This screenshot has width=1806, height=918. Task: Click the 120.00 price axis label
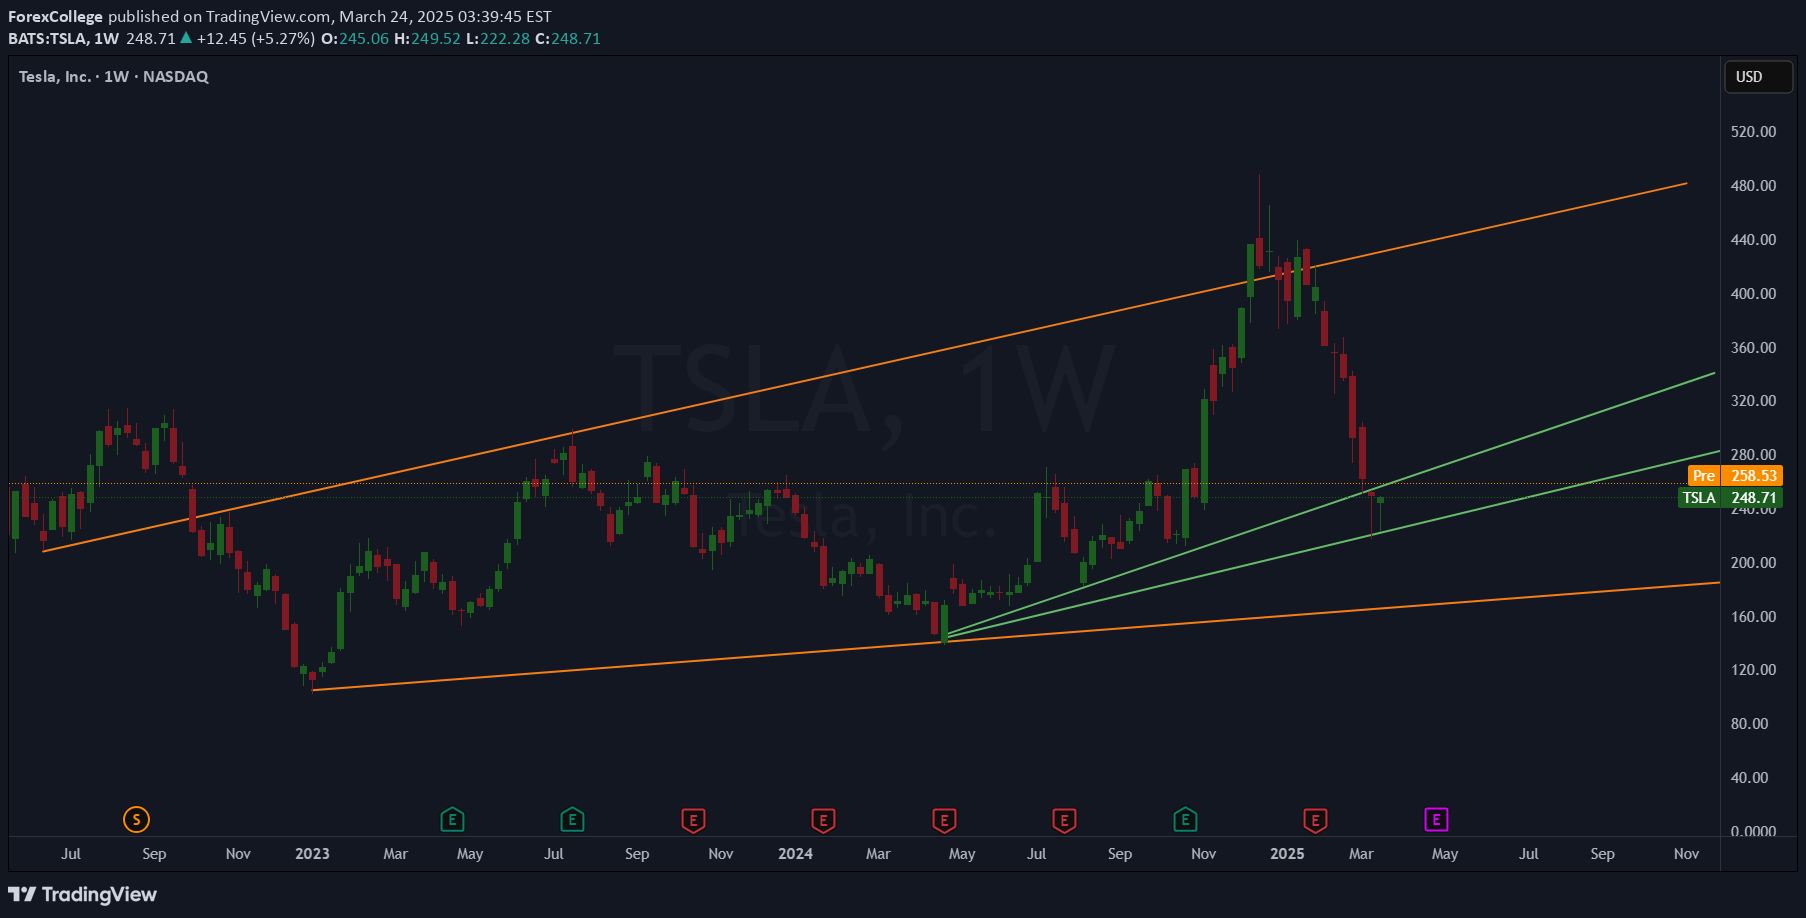1754,670
